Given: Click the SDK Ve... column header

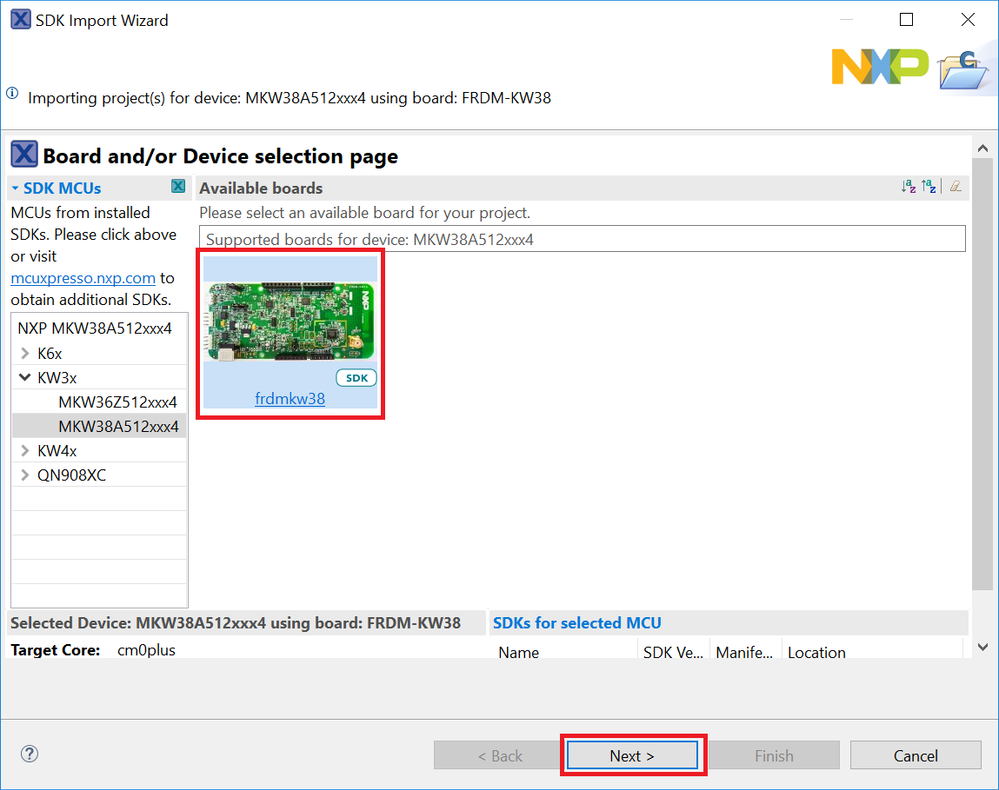Looking at the screenshot, I should pos(673,652).
